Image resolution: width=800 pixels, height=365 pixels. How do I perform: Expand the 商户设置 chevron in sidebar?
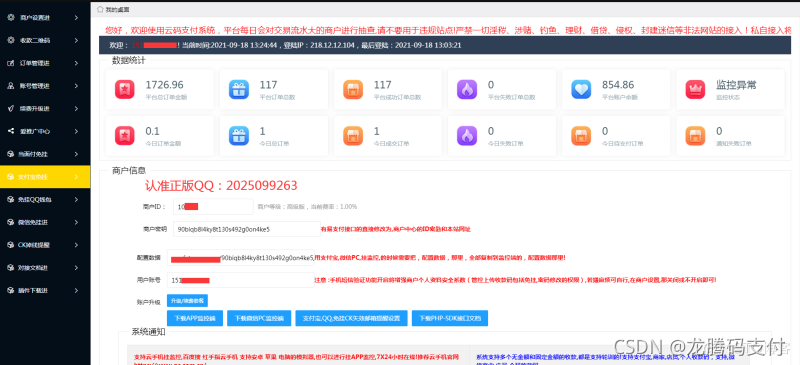[76, 18]
